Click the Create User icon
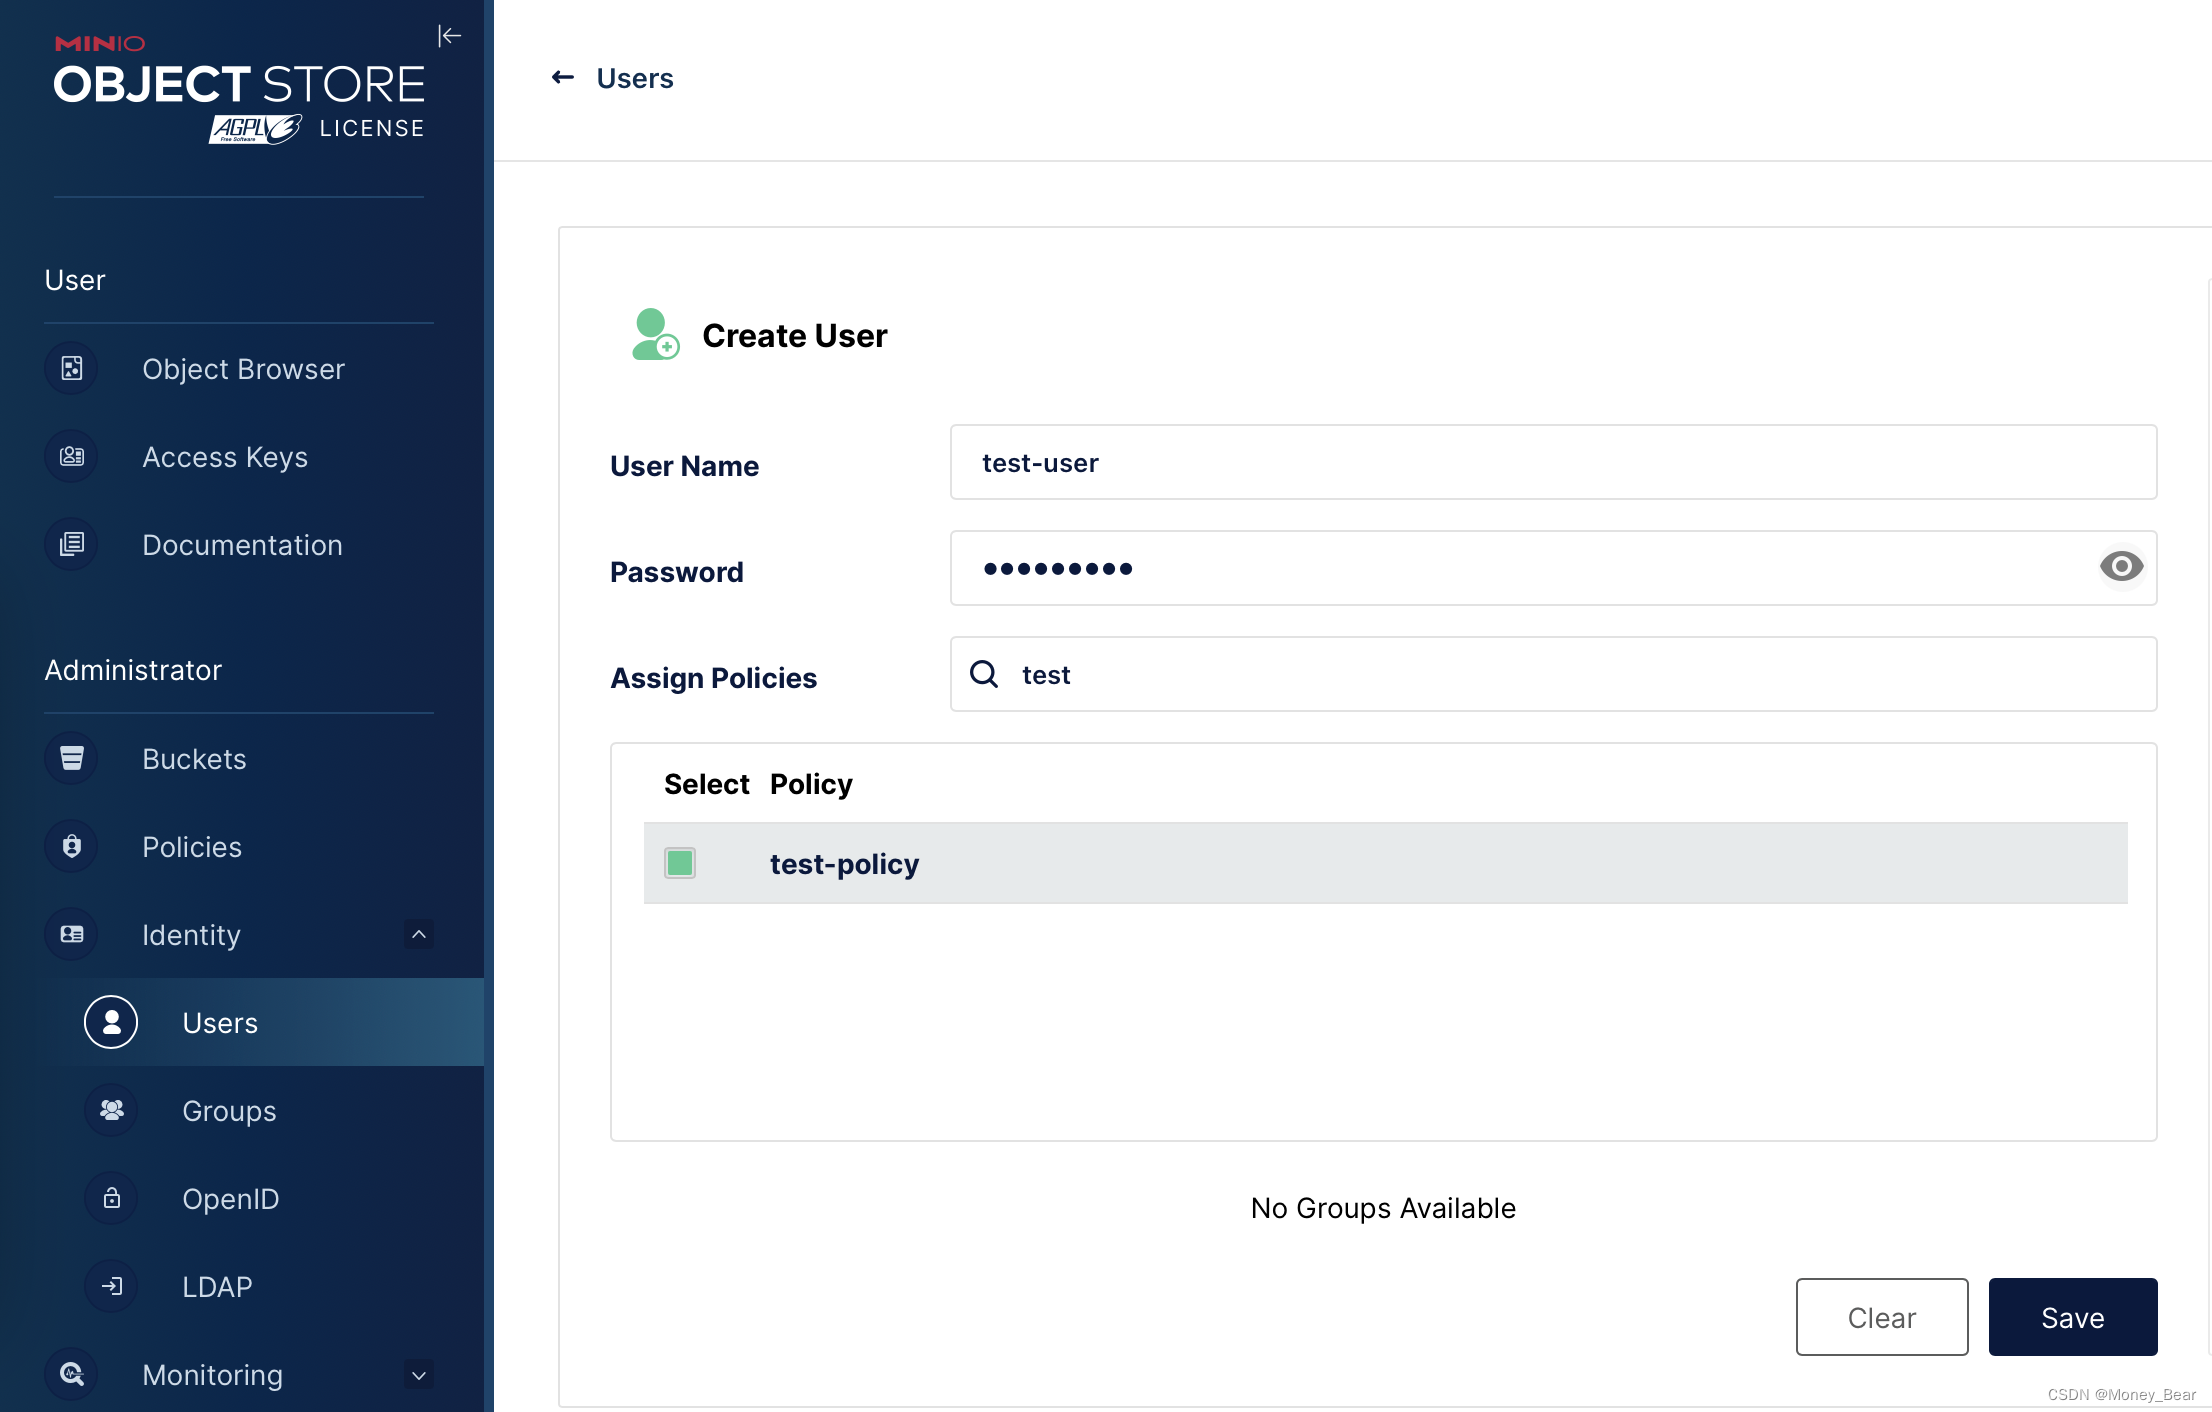Screen dimensions: 2212x1412 click(x=653, y=334)
